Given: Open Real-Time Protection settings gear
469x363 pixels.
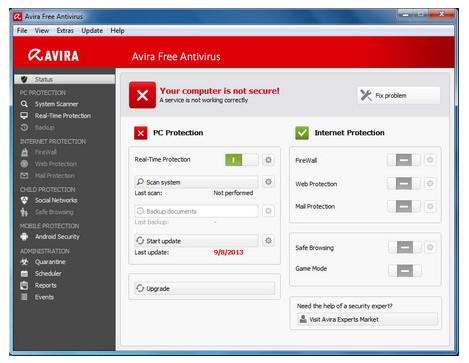Looking at the screenshot, I should click(268, 160).
